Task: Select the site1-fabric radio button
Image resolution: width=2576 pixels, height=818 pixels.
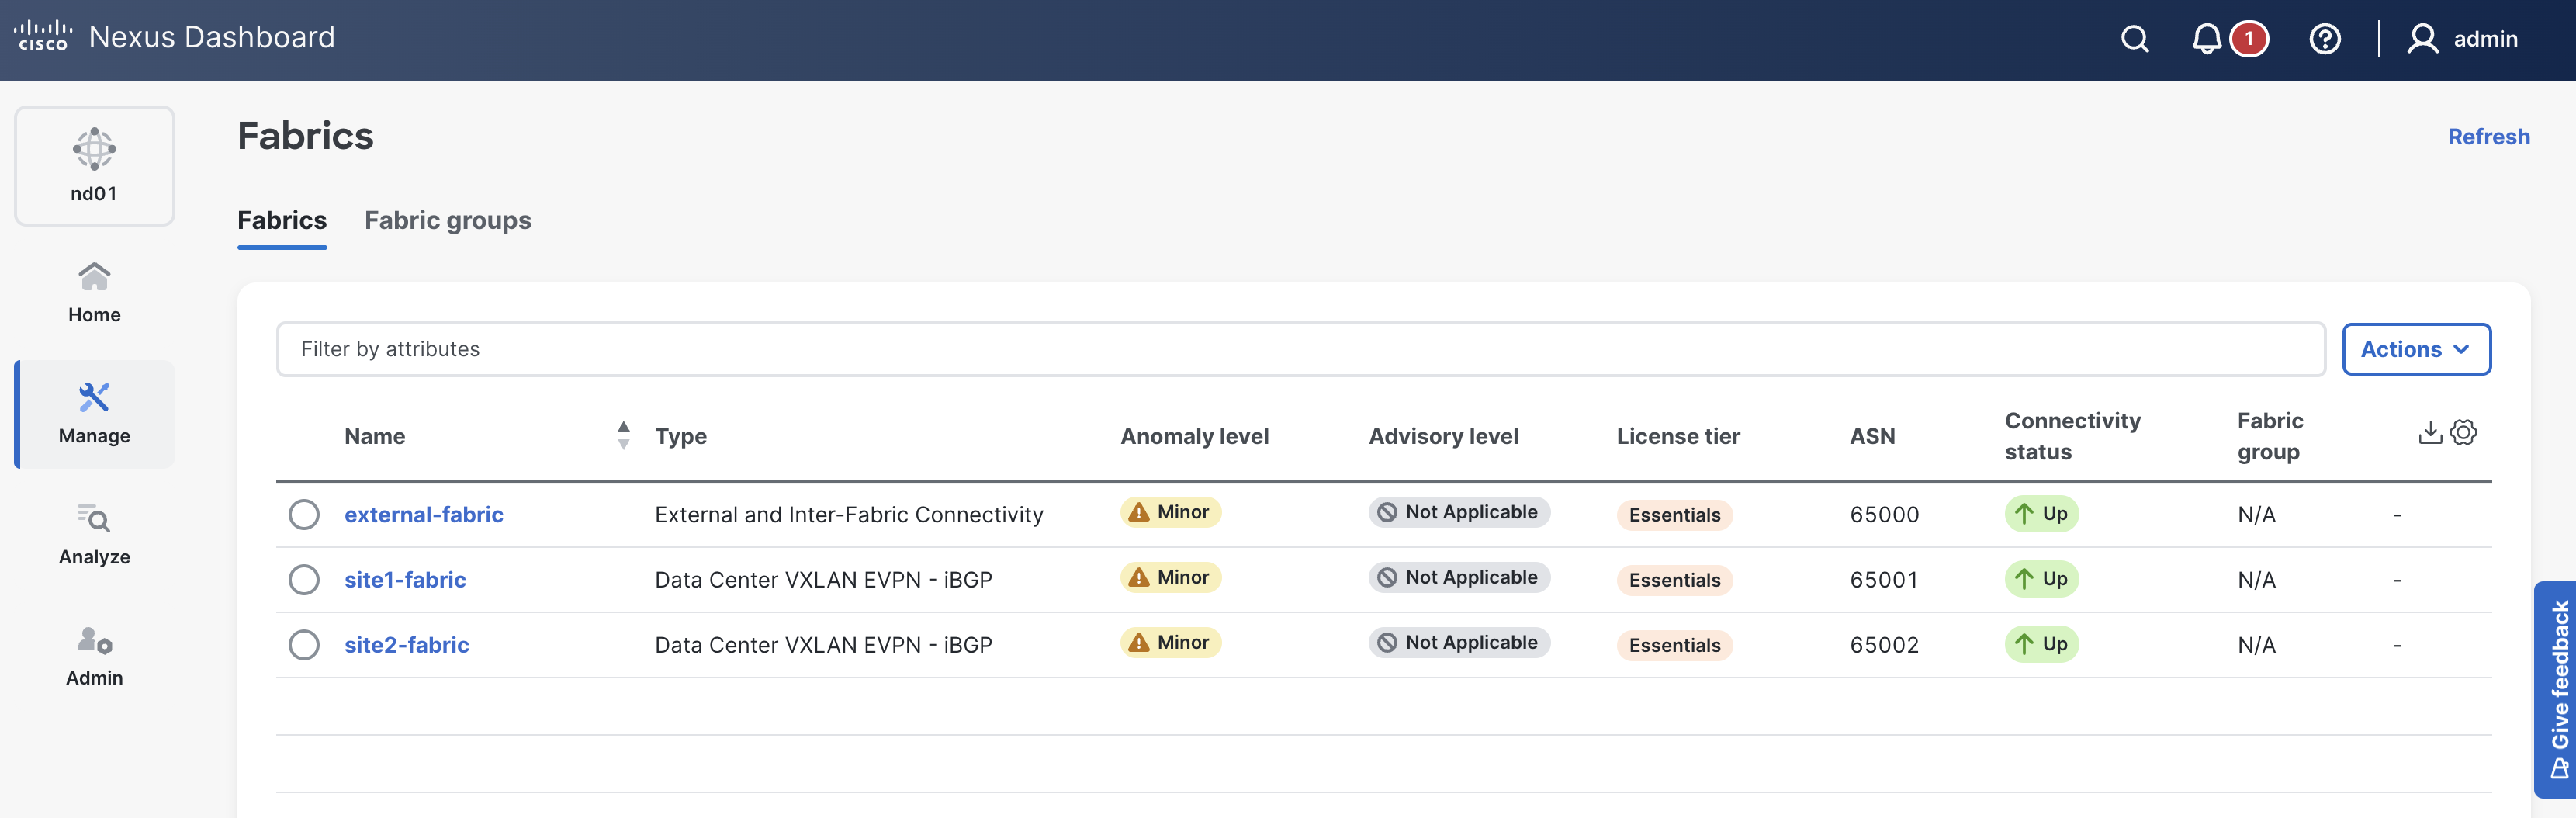Action: (304, 580)
